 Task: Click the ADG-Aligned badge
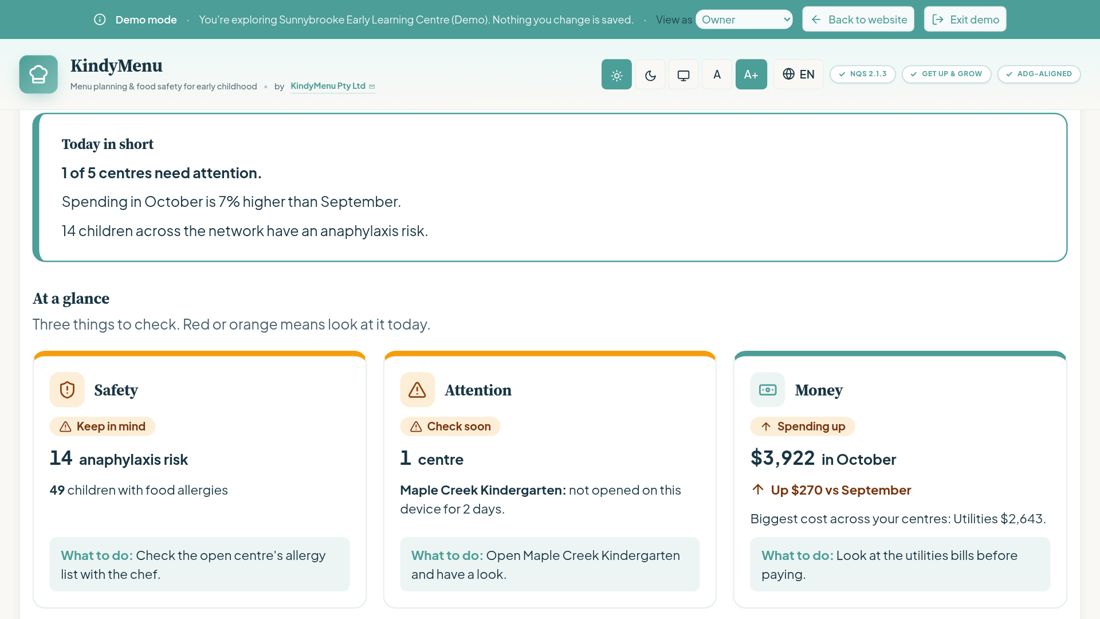pos(1039,74)
